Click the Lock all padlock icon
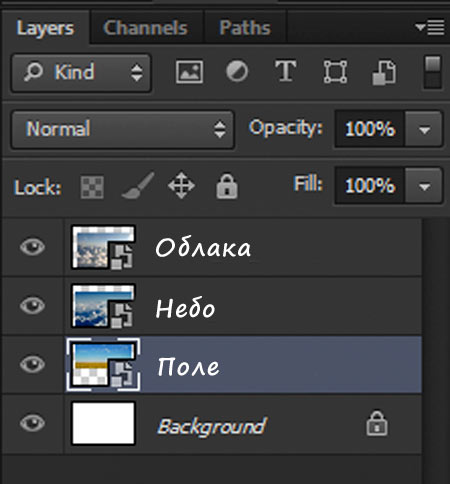The width and height of the screenshot is (450, 484). (227, 186)
